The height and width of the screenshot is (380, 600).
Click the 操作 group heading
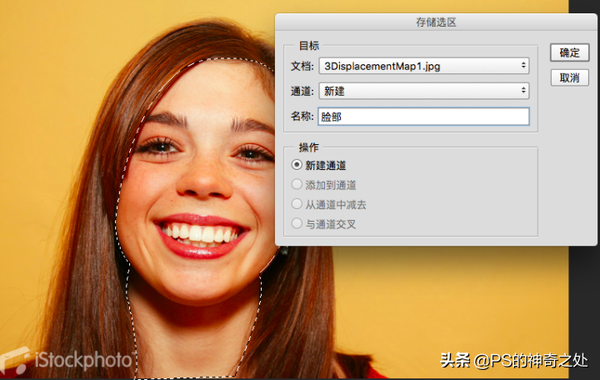click(308, 147)
